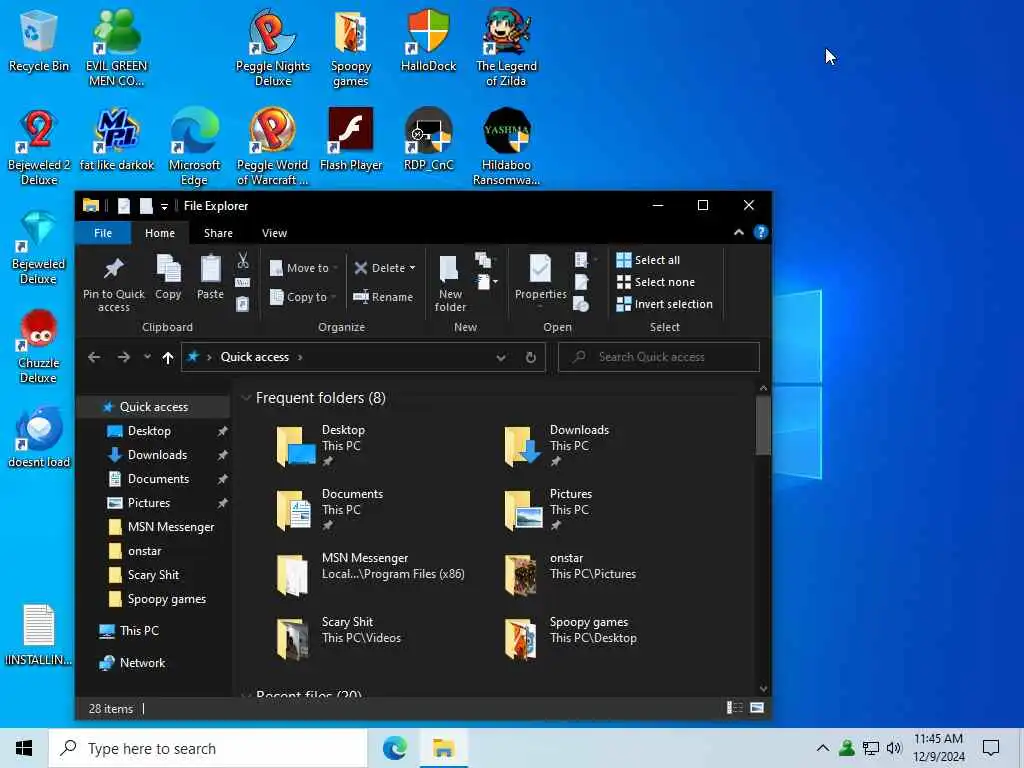Click Quick access in navigation pane
The height and width of the screenshot is (768, 1024).
click(153, 407)
